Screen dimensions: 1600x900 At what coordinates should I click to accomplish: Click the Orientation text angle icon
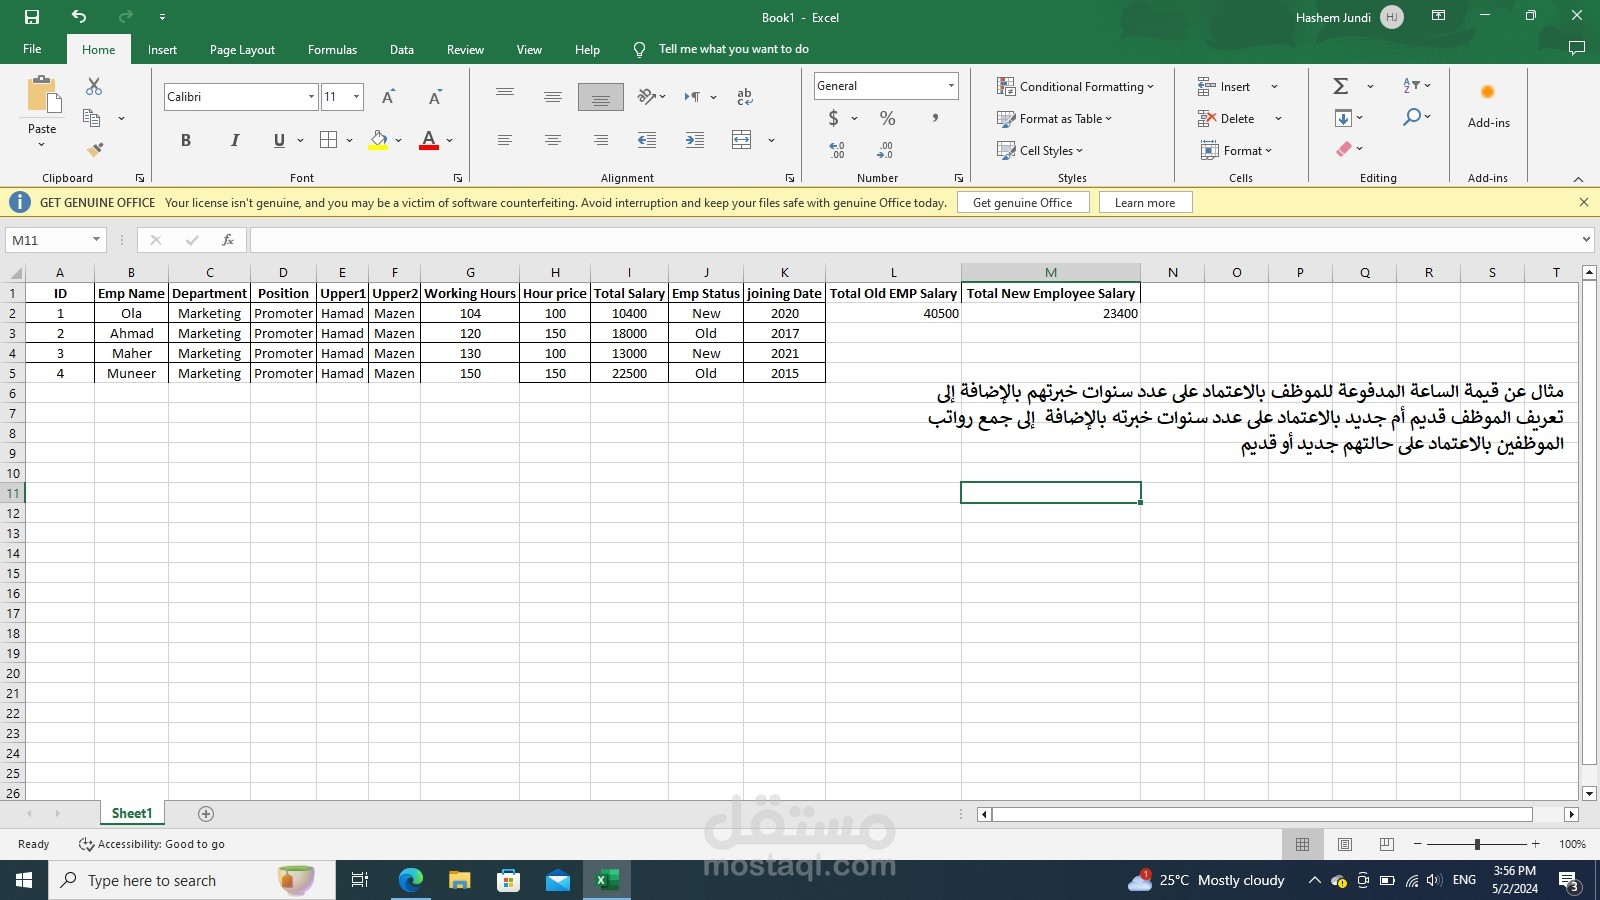coord(646,97)
